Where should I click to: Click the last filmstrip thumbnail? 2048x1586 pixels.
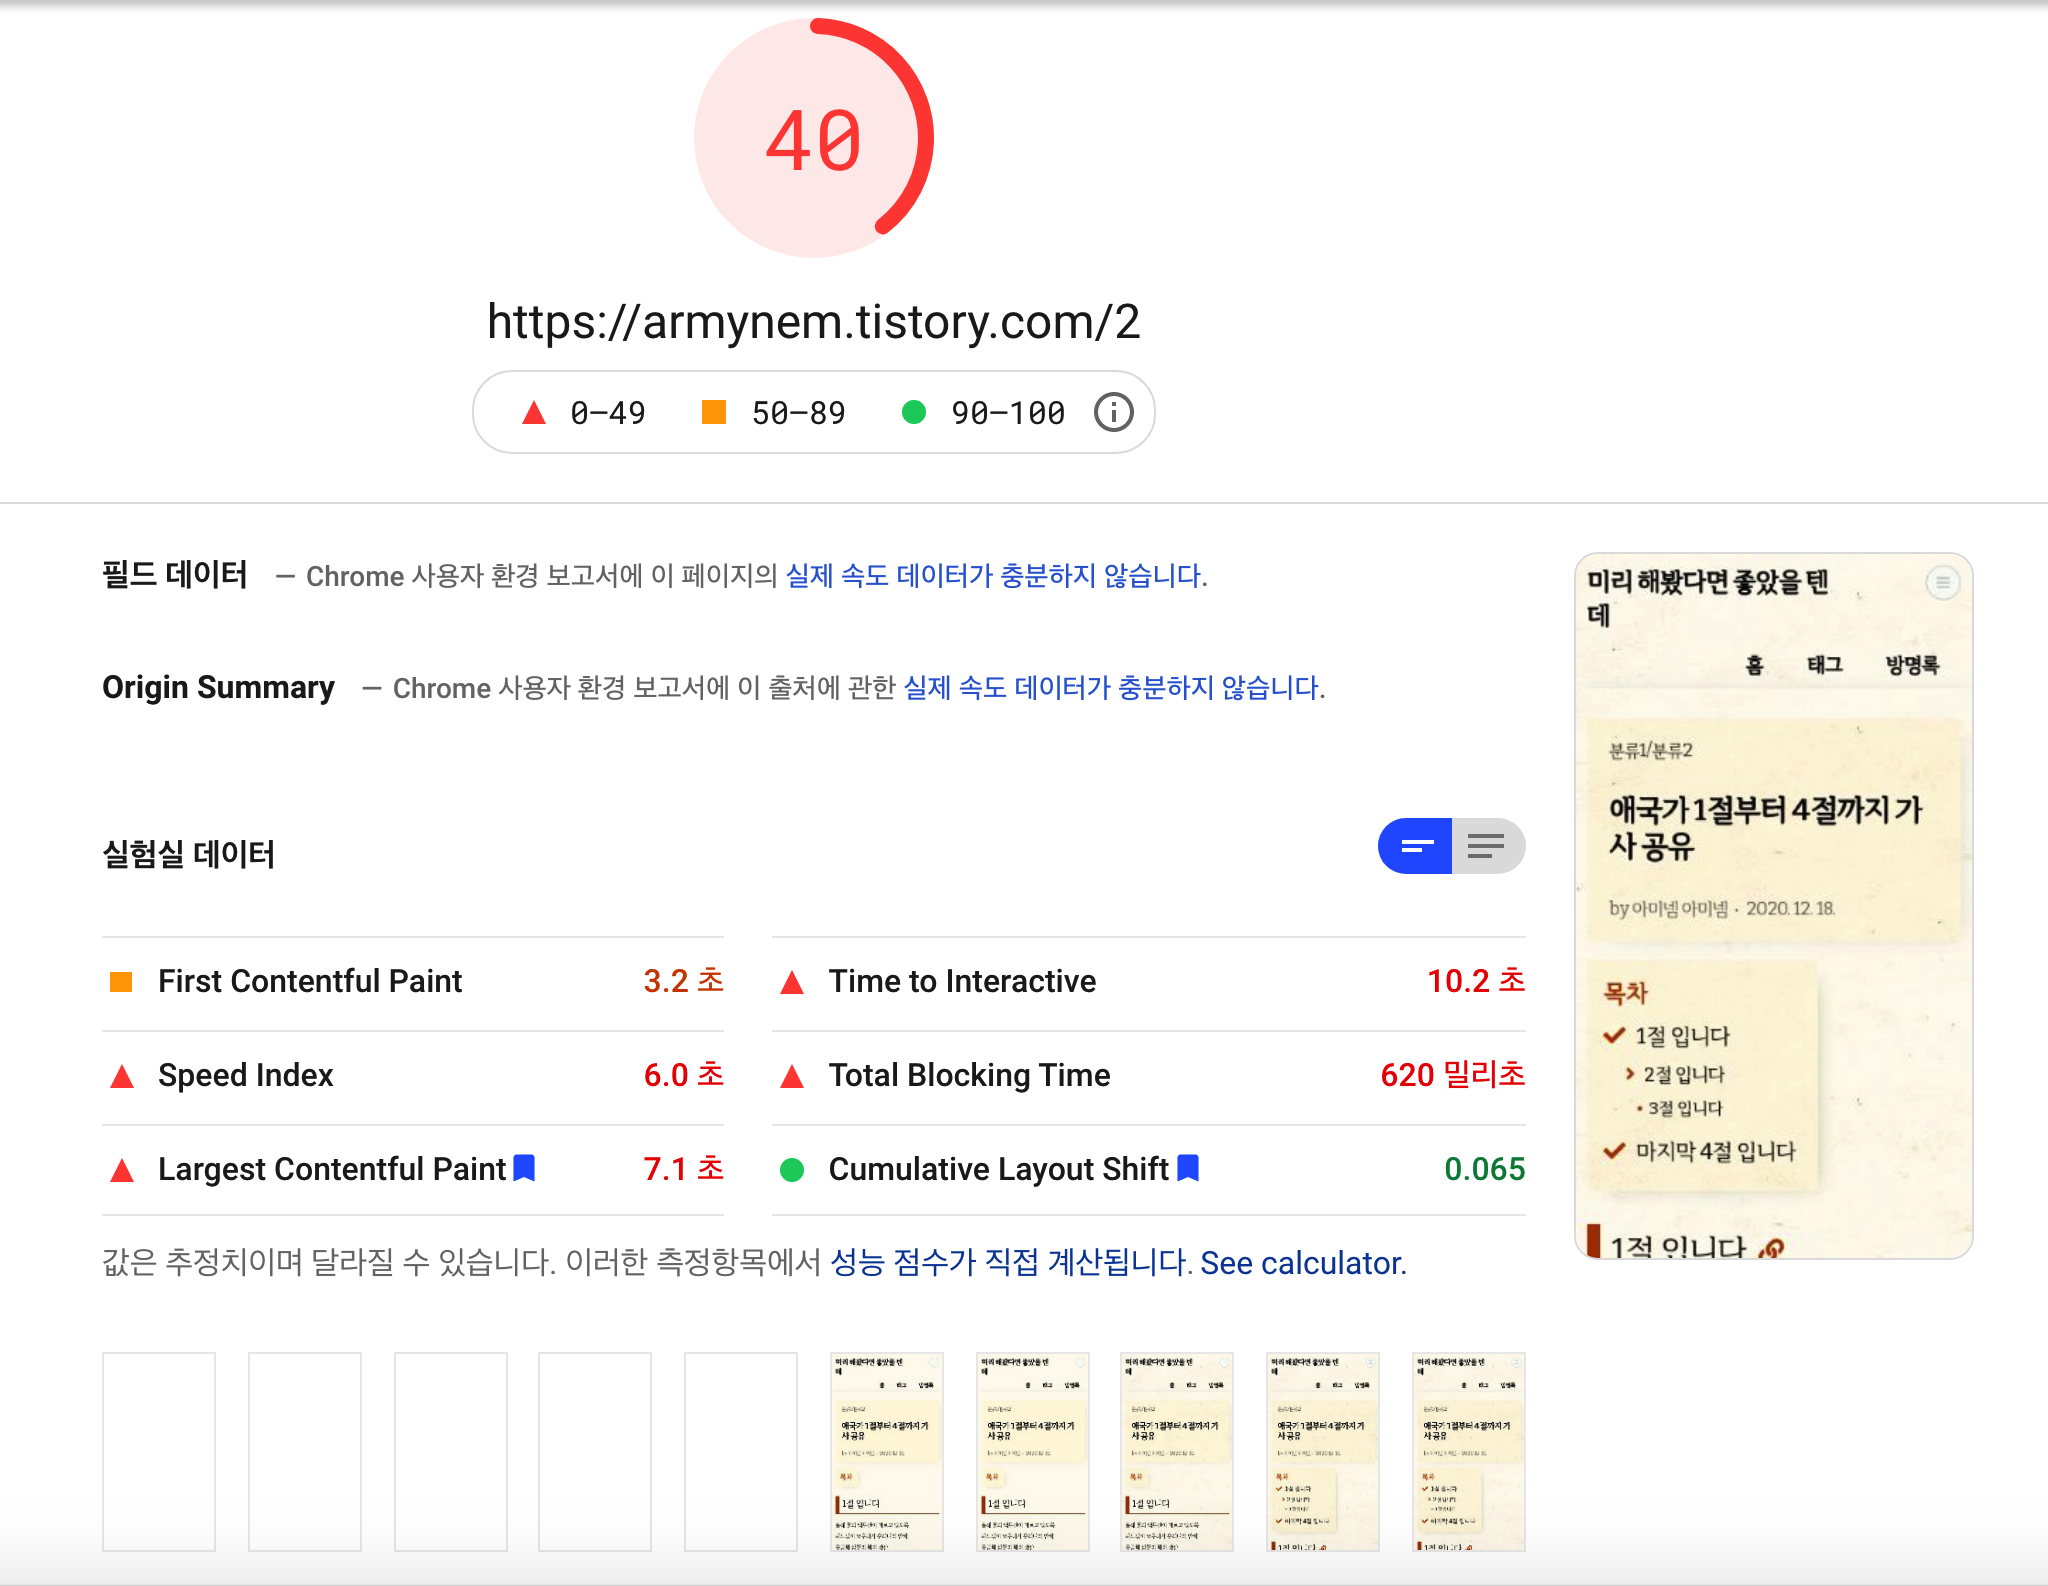point(1468,1451)
